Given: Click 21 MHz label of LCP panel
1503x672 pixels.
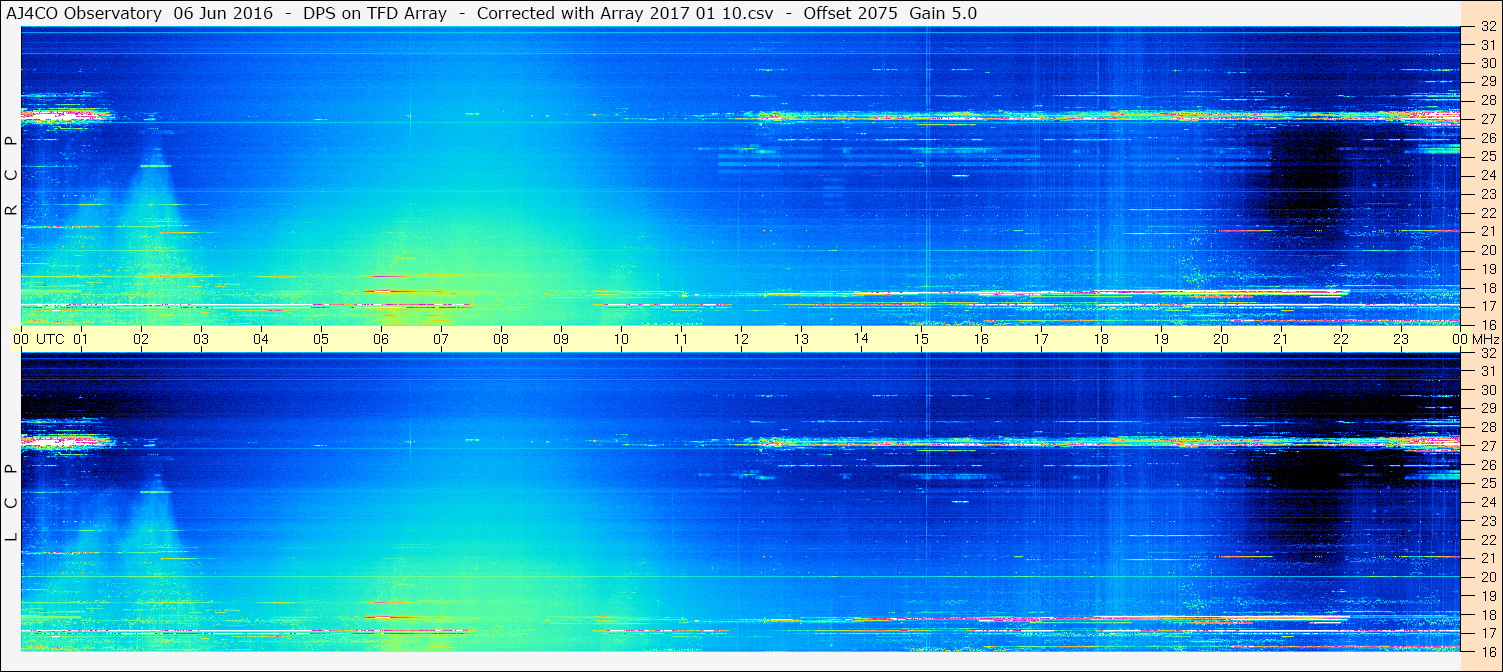Looking at the screenshot, I should [x=1489, y=558].
